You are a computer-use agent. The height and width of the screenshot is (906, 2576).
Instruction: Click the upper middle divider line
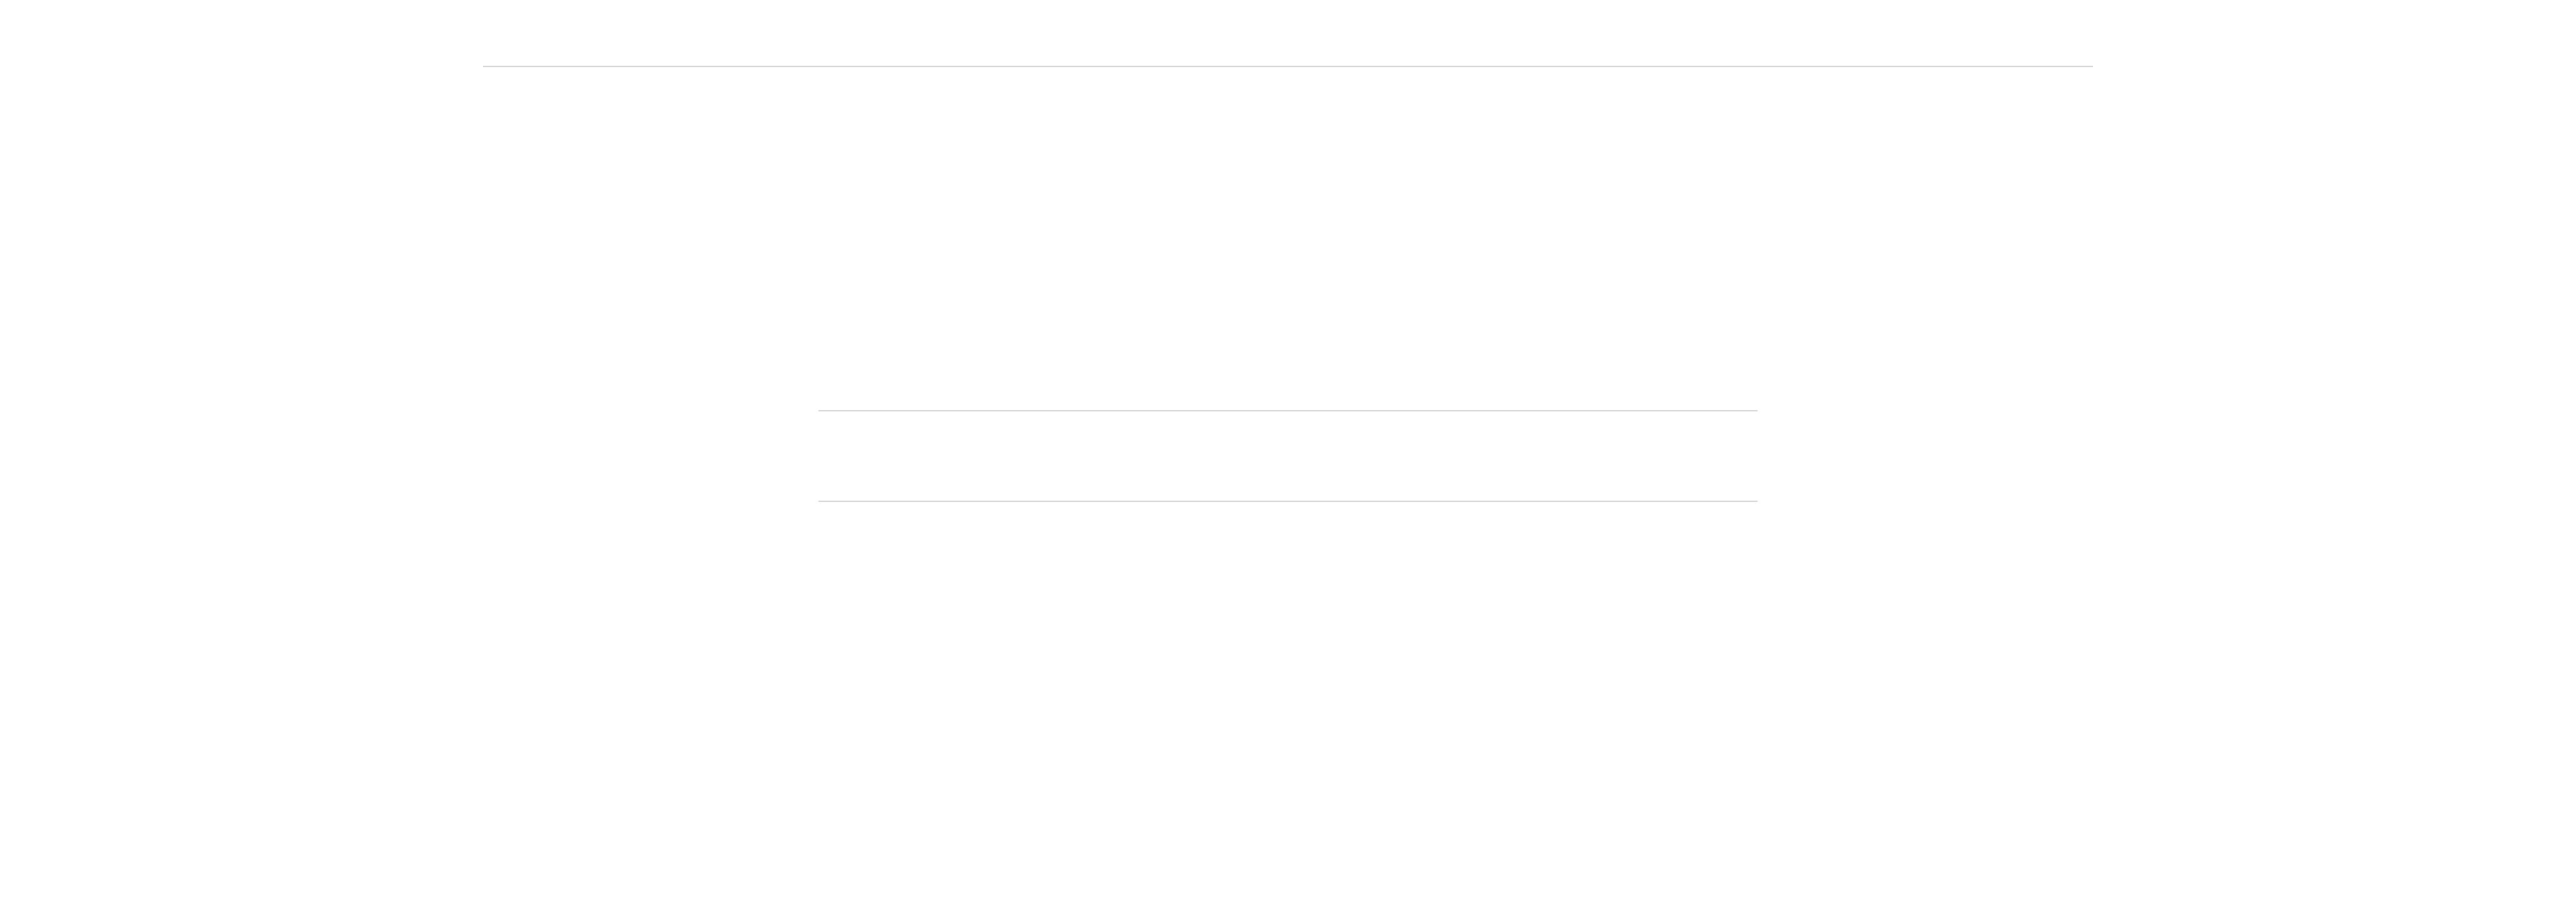(1287, 410)
